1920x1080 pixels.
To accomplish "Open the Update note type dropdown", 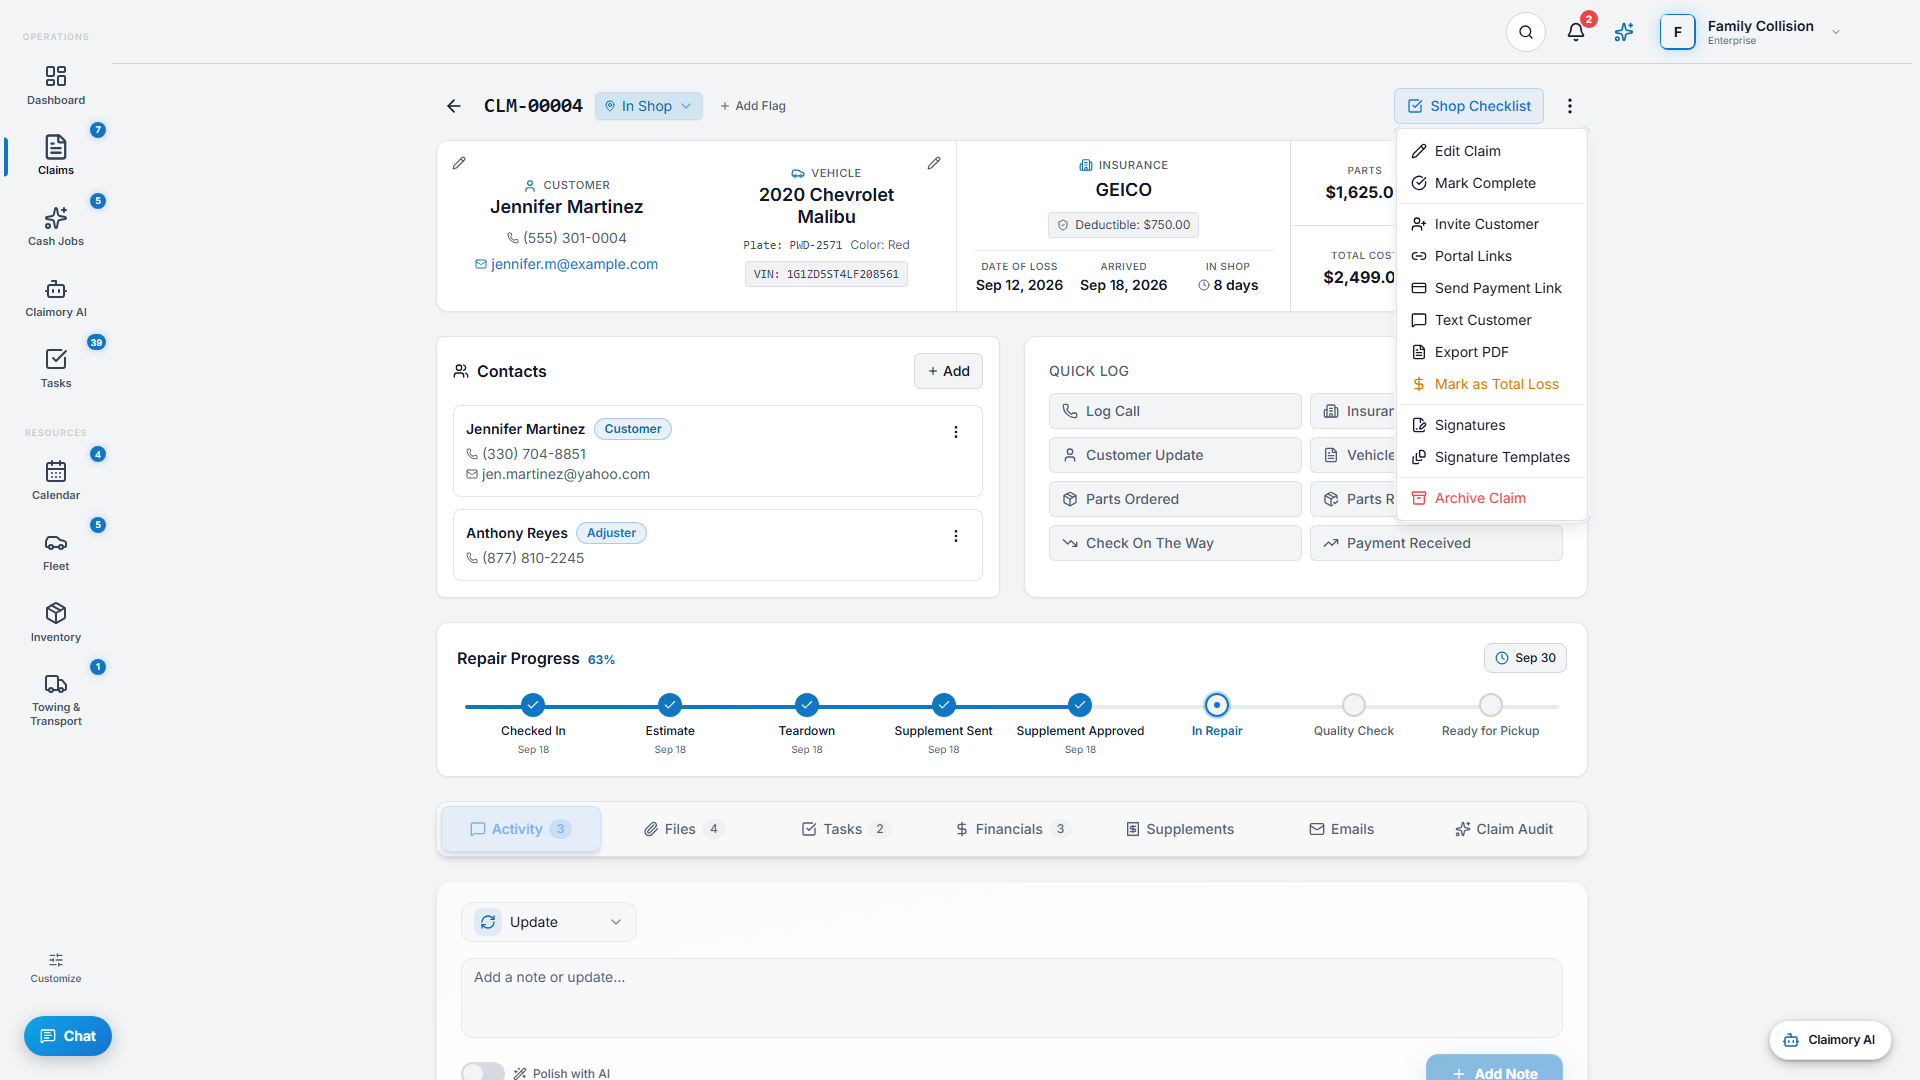I will 549,922.
